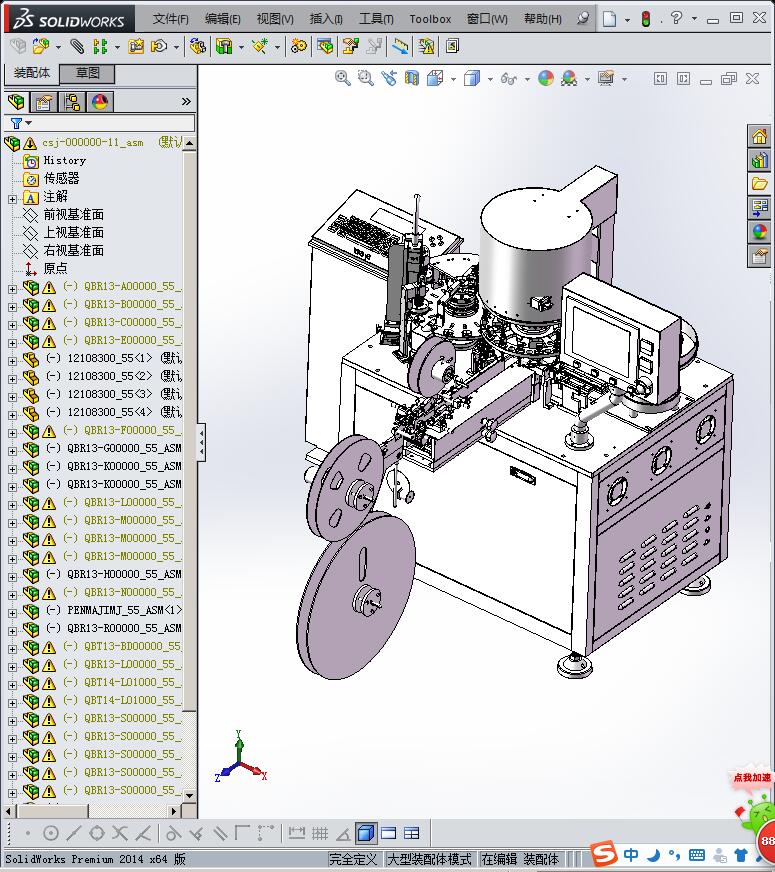Open the 工具 (Tools) menu
This screenshot has width=775, height=872.
(x=376, y=19)
